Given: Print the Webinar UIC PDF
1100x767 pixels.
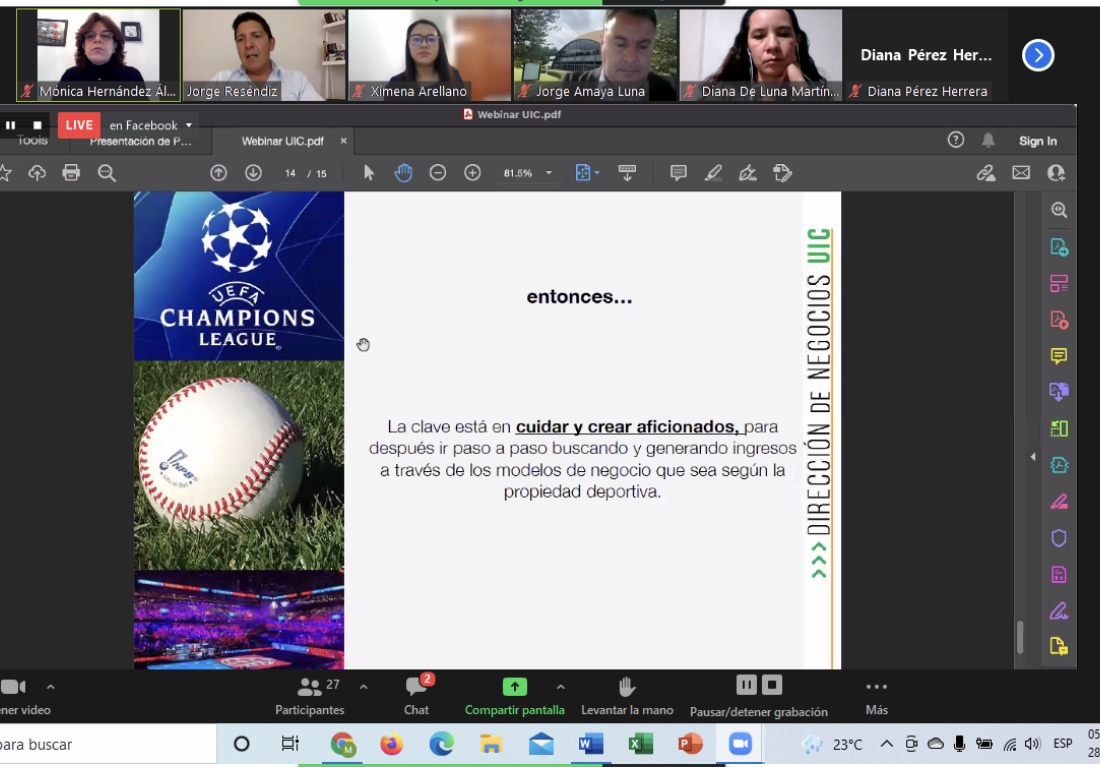Looking at the screenshot, I should pyautogui.click(x=71, y=173).
